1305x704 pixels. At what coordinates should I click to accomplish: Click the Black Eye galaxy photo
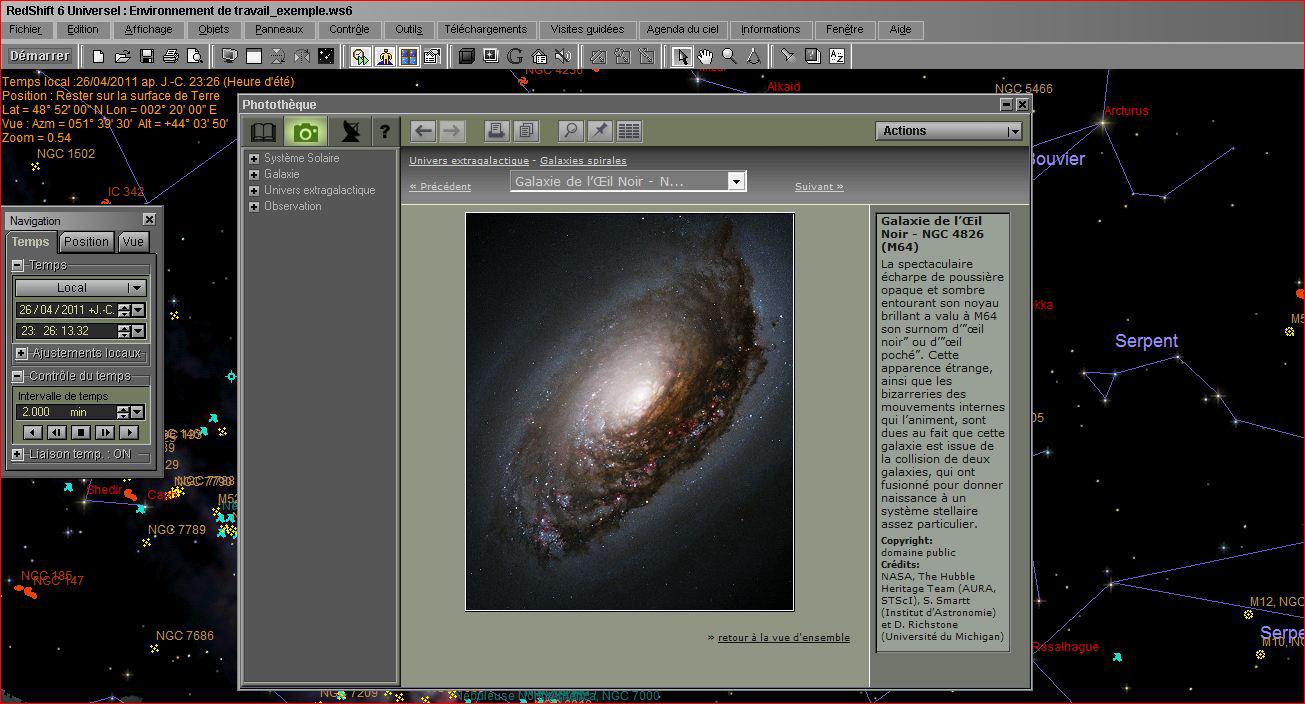(x=630, y=411)
